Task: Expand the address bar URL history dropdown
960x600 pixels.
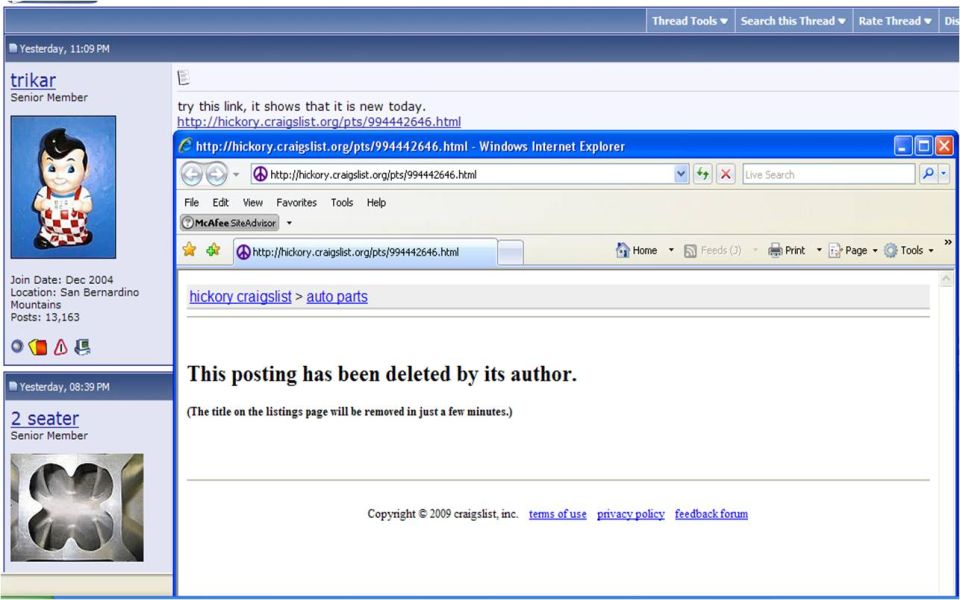Action: point(681,174)
